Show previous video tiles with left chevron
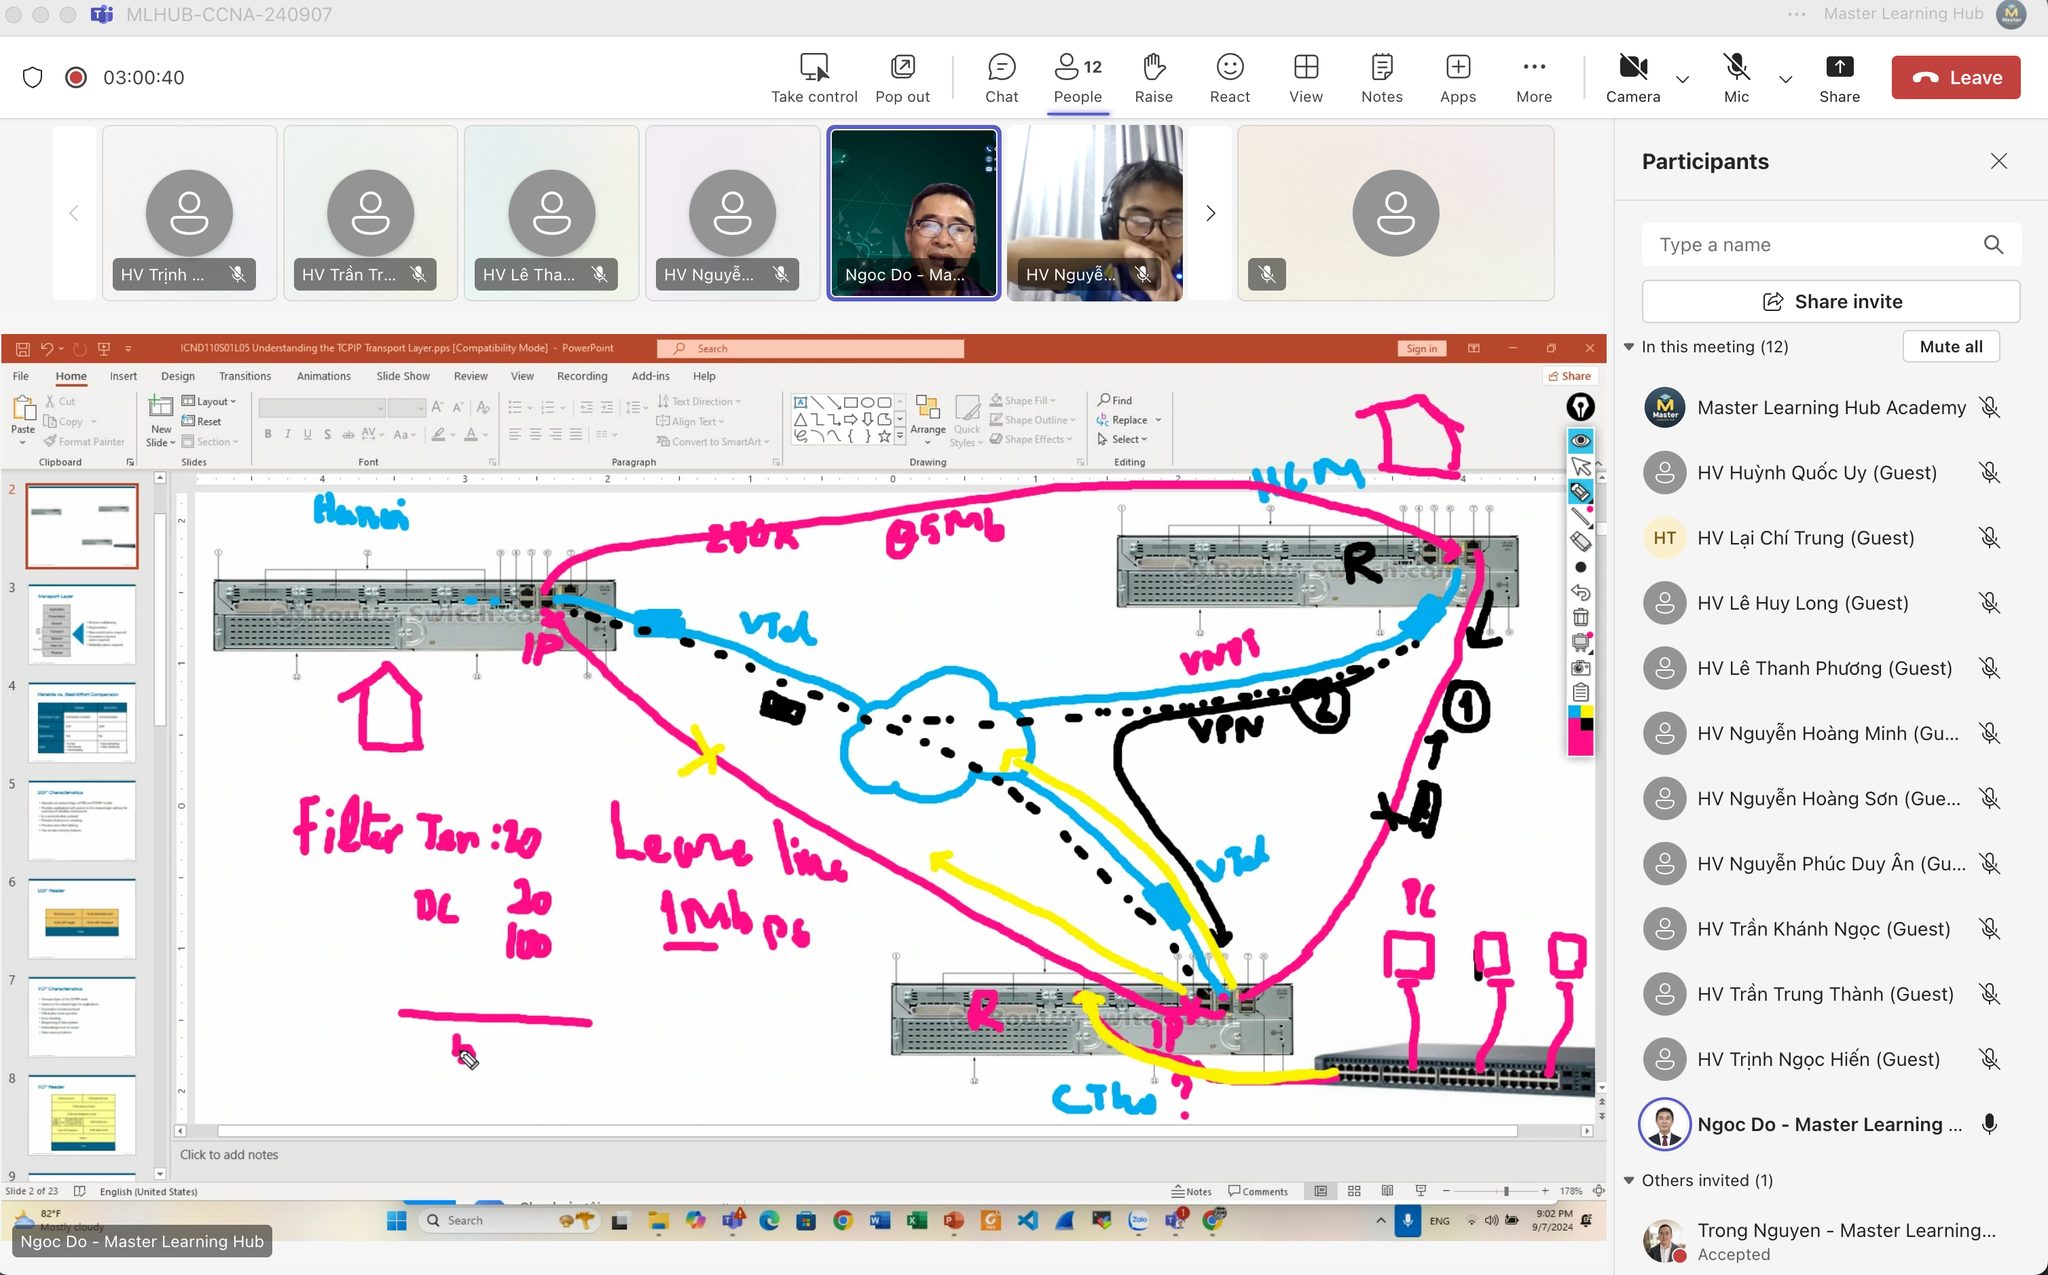 73,213
